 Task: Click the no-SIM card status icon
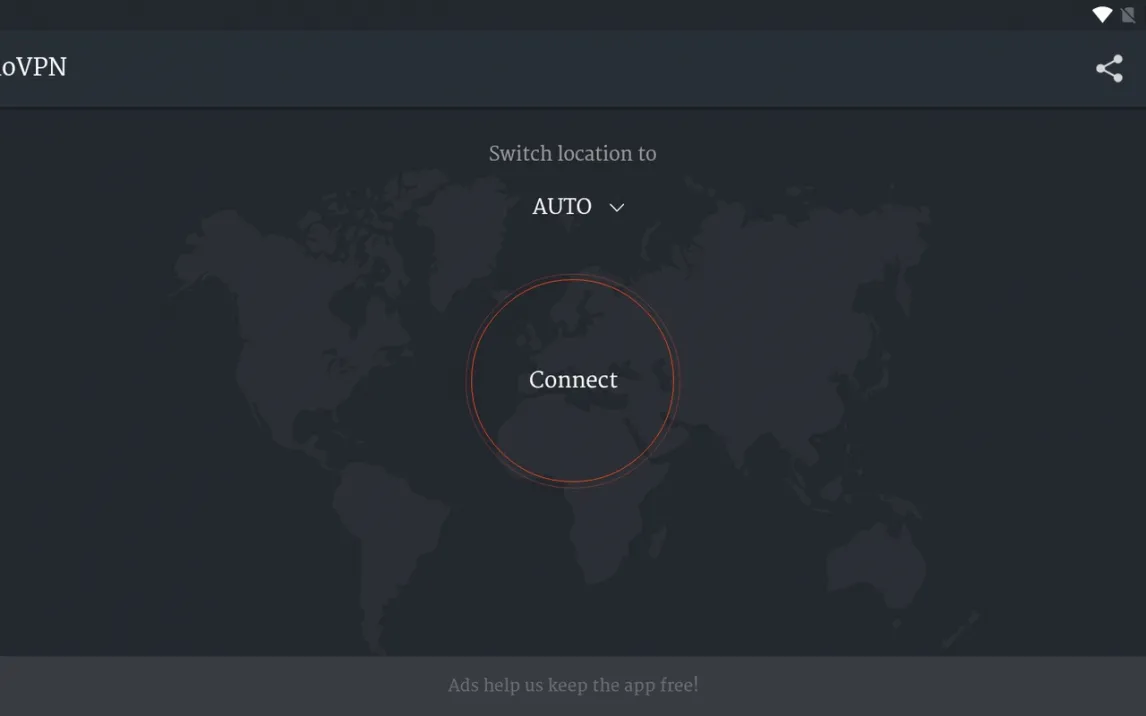(x=1128, y=14)
